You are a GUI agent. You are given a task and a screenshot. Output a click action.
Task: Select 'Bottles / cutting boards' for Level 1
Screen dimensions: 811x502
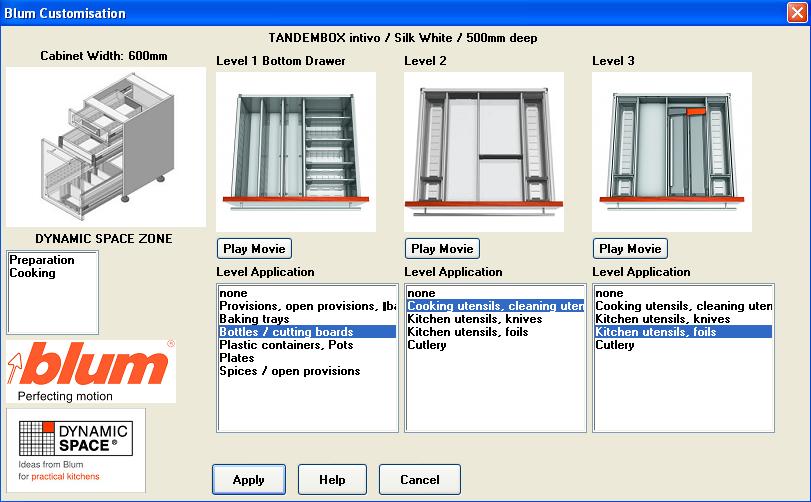(x=307, y=332)
